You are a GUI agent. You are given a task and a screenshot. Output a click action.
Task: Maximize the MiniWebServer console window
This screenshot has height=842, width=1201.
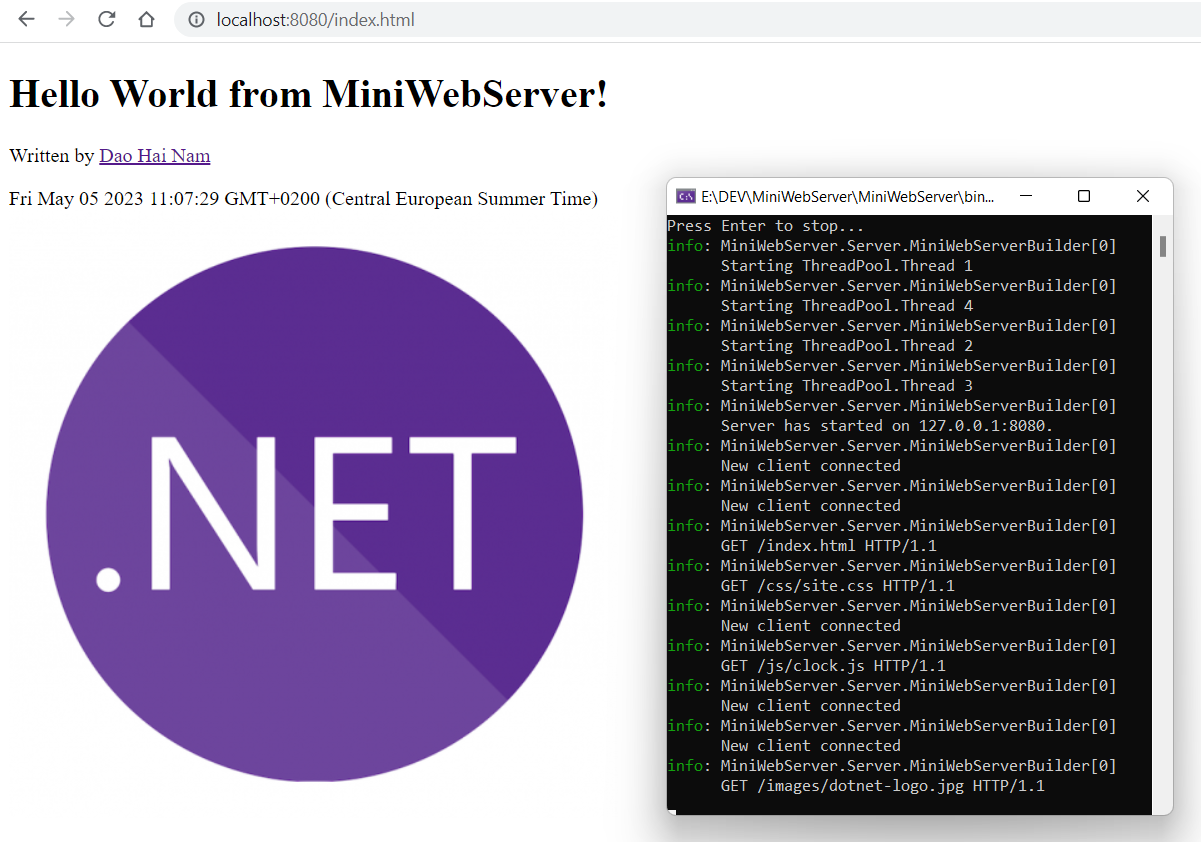click(1084, 196)
